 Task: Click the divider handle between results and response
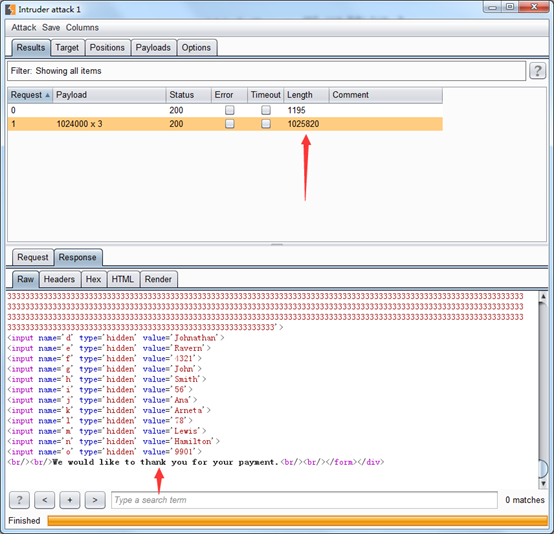pos(277,244)
